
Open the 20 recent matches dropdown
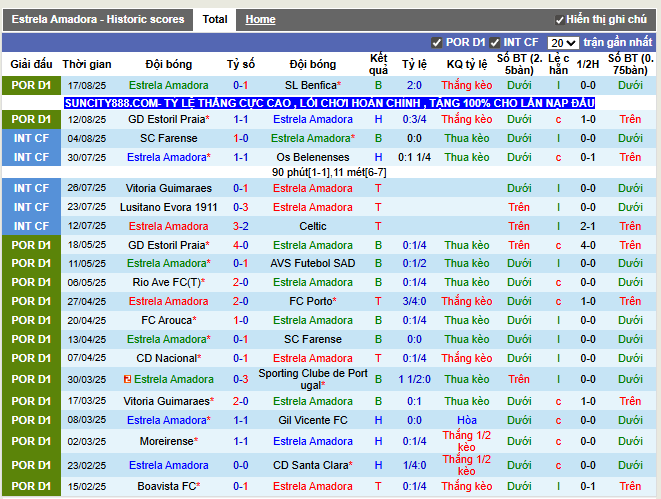coord(563,43)
